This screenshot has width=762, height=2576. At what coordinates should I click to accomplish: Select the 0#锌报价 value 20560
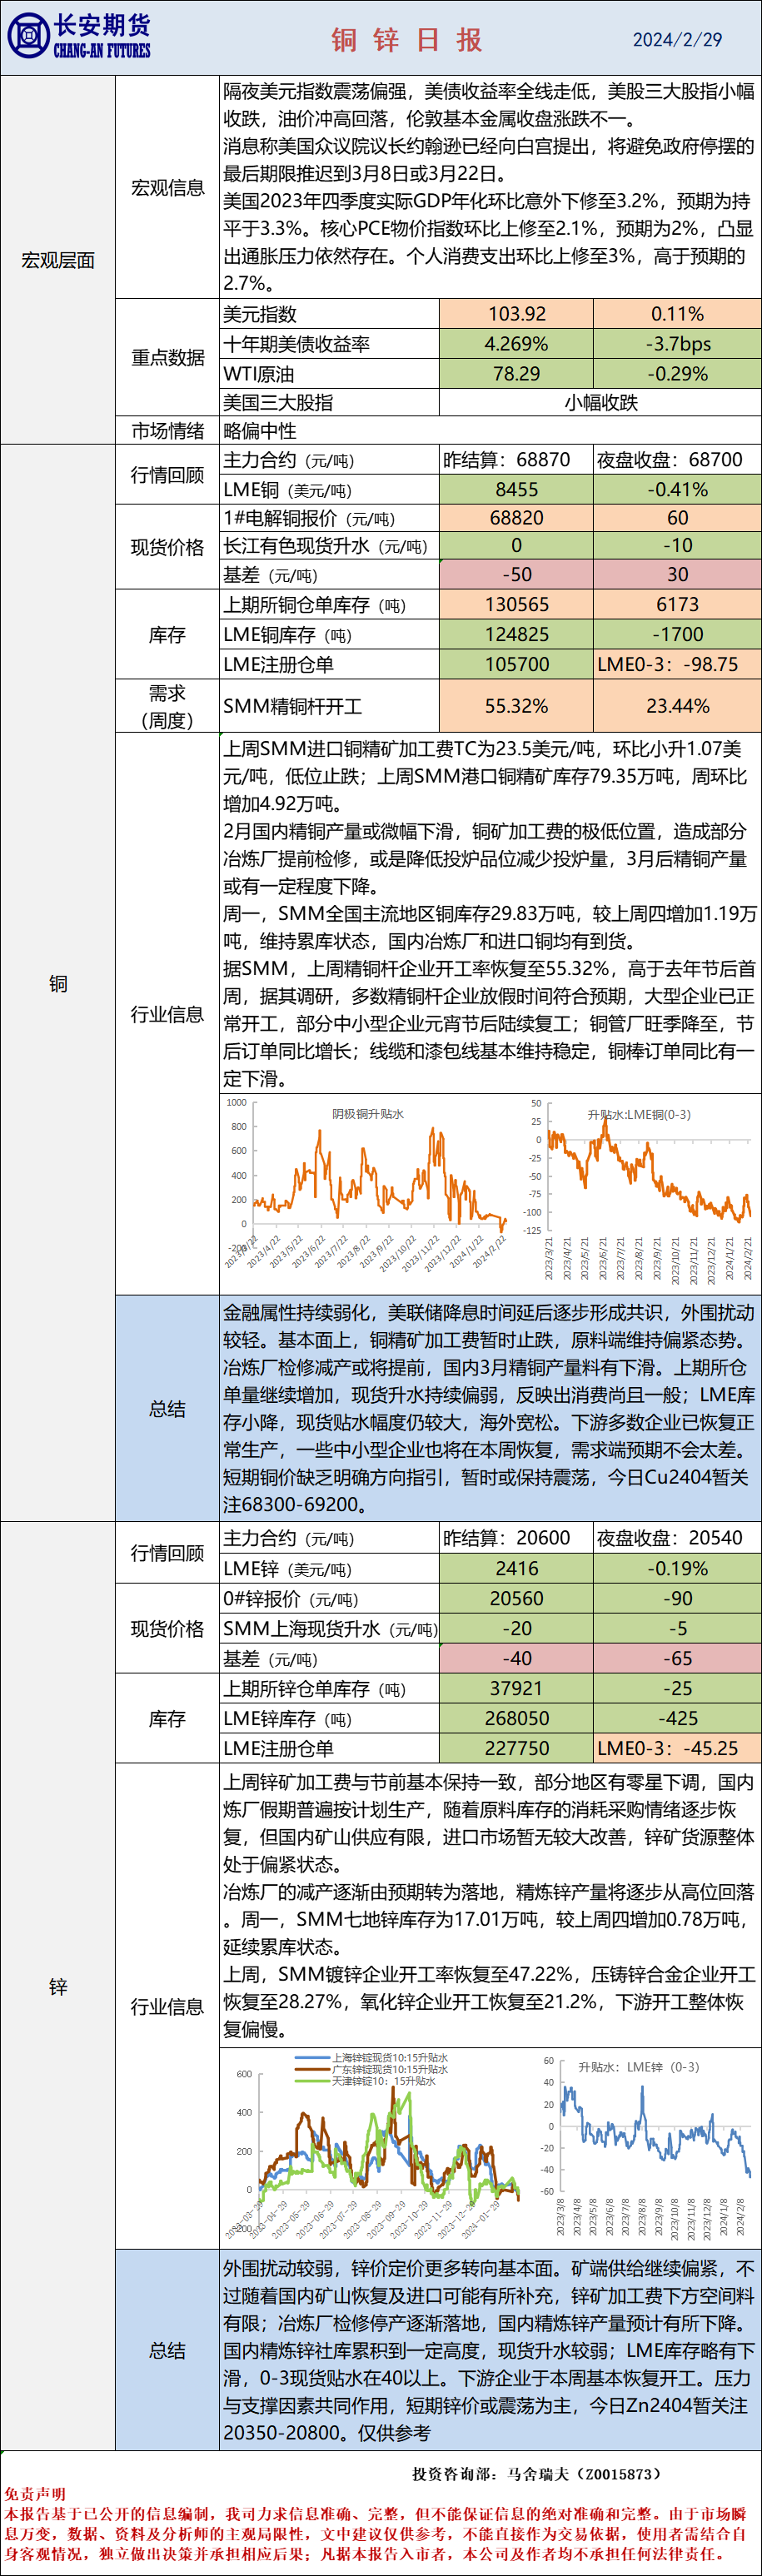pos(516,1598)
